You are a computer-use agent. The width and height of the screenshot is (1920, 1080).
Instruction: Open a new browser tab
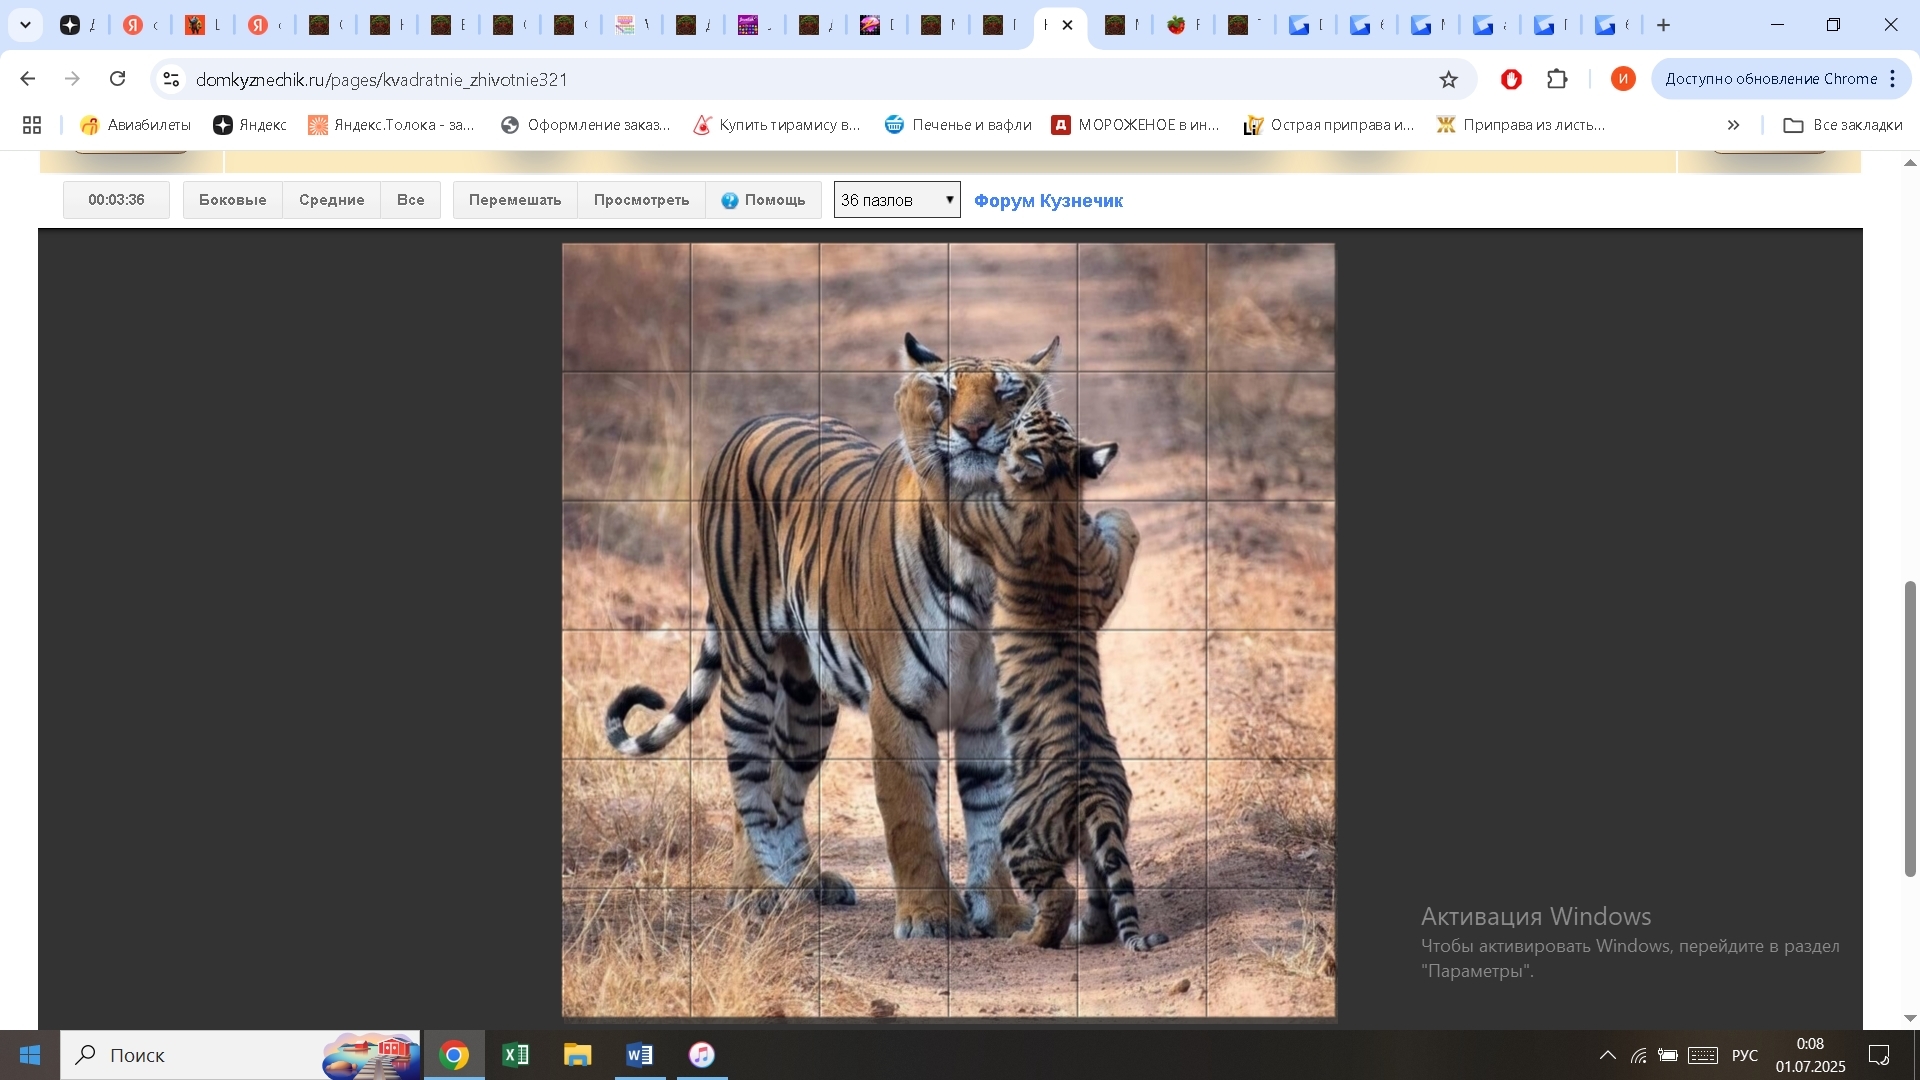(x=1664, y=25)
